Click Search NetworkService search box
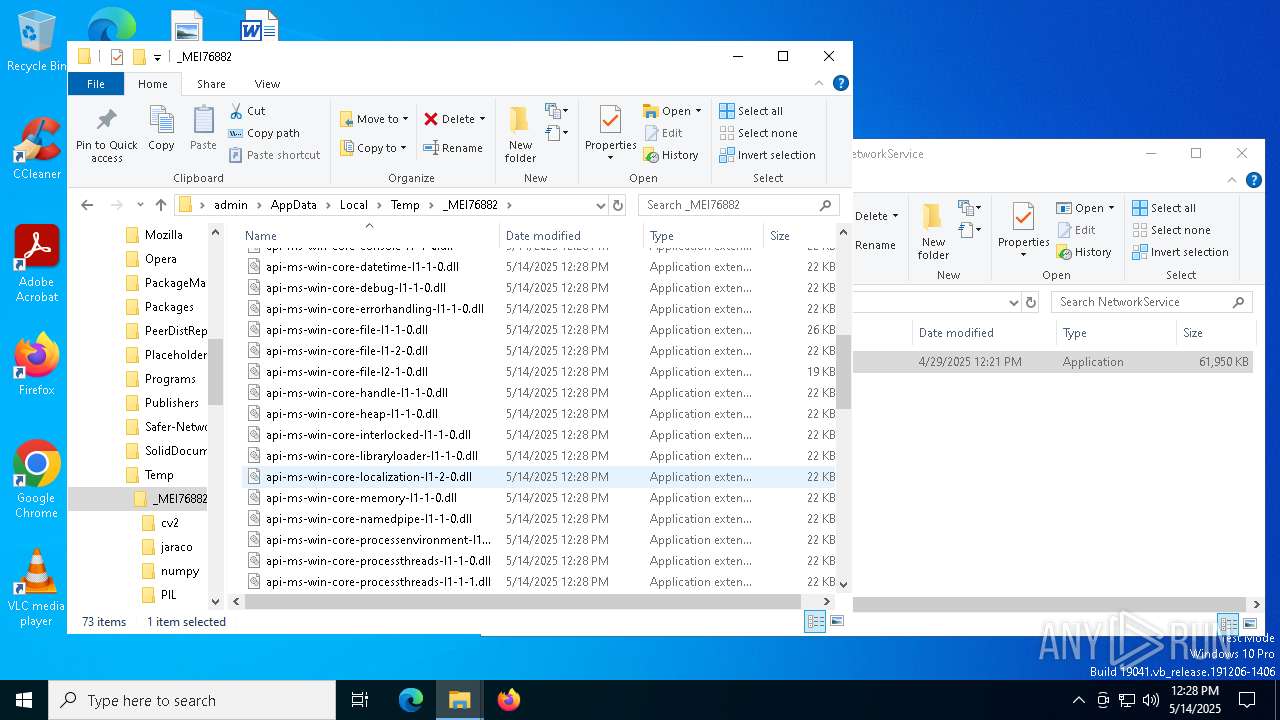Image resolution: width=1280 pixels, height=720 pixels. 1151,302
